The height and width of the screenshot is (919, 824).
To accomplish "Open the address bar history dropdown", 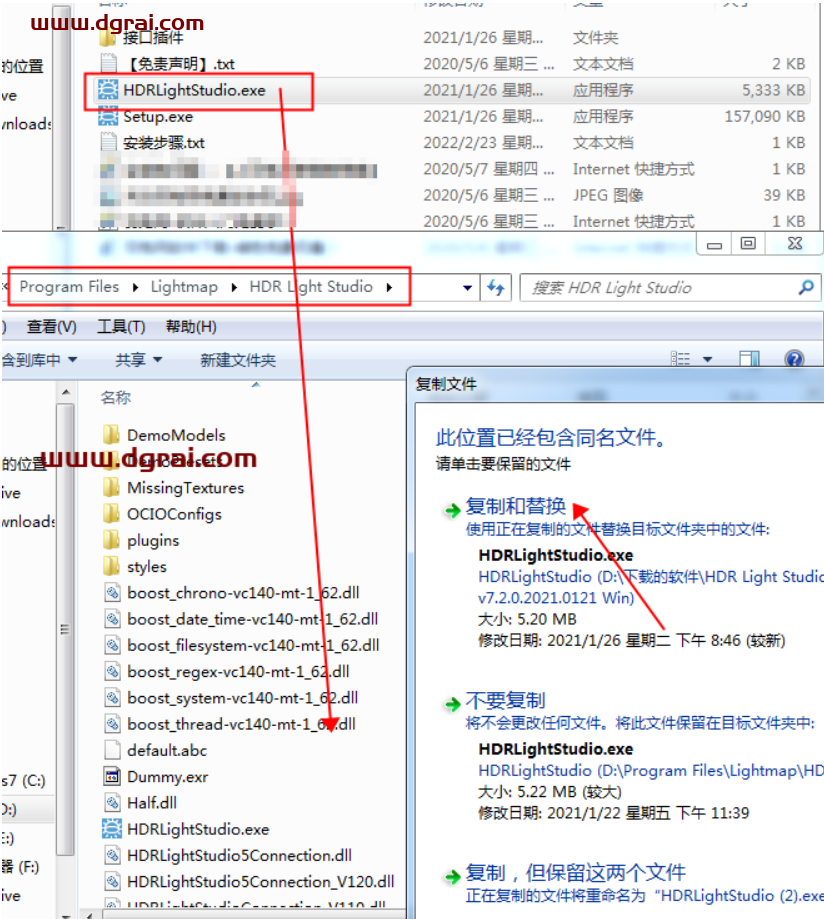I will (467, 288).
